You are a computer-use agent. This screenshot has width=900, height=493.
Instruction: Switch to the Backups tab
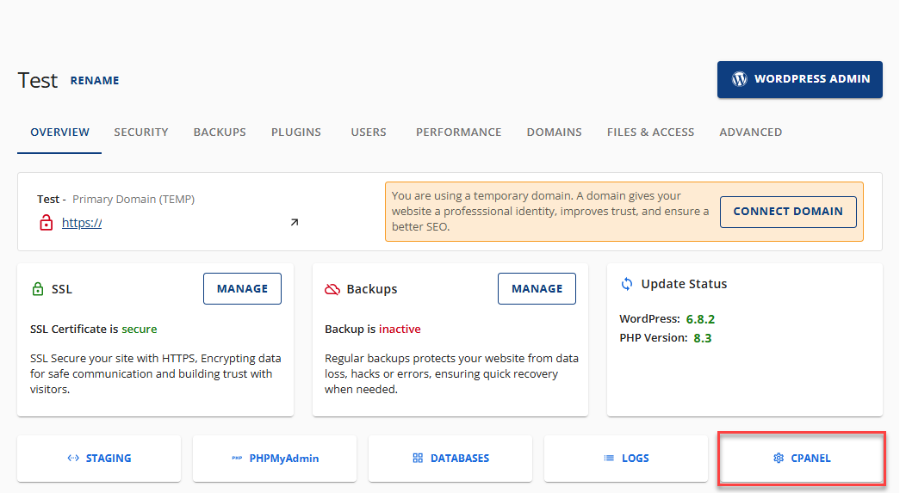tap(219, 132)
